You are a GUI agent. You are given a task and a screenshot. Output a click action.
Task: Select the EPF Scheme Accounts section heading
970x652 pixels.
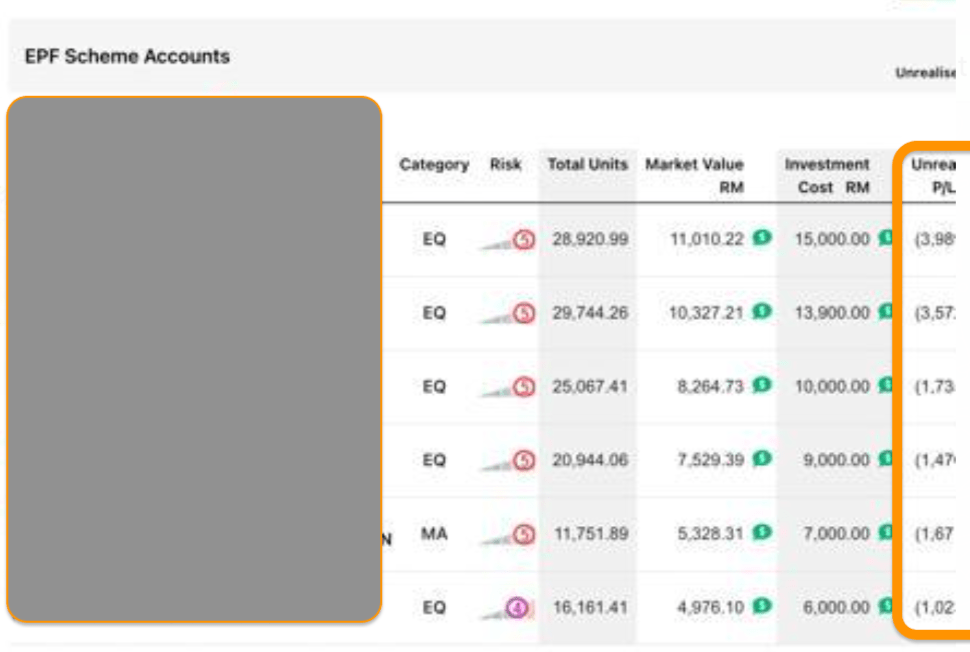click(127, 57)
